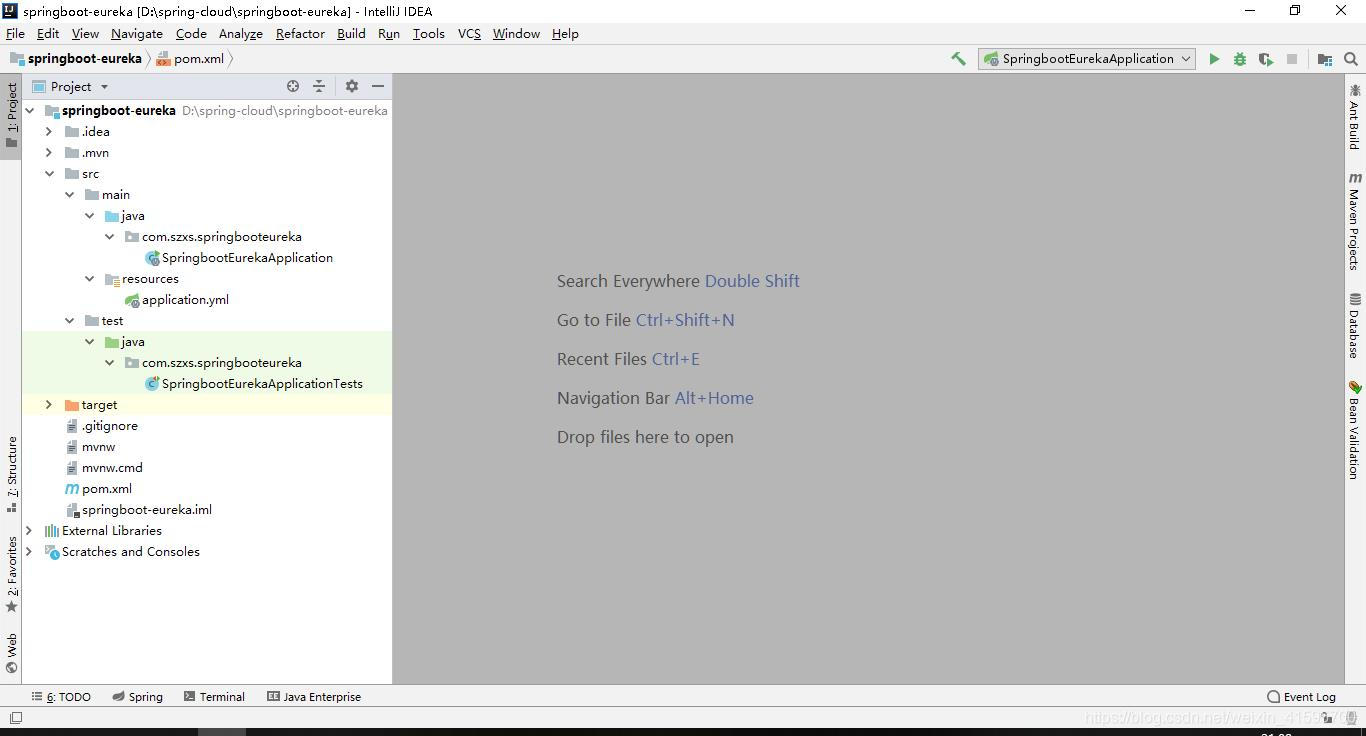Open the VCS menu

click(469, 34)
